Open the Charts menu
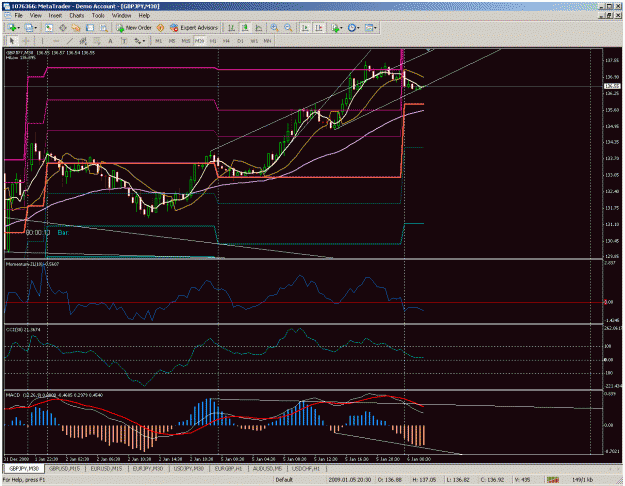 tap(77, 15)
